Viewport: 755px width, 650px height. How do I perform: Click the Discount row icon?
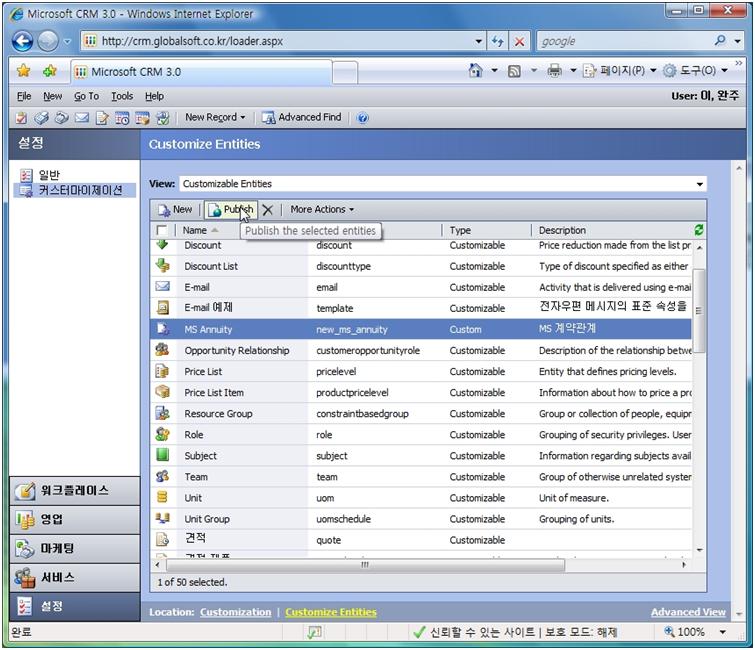(162, 244)
